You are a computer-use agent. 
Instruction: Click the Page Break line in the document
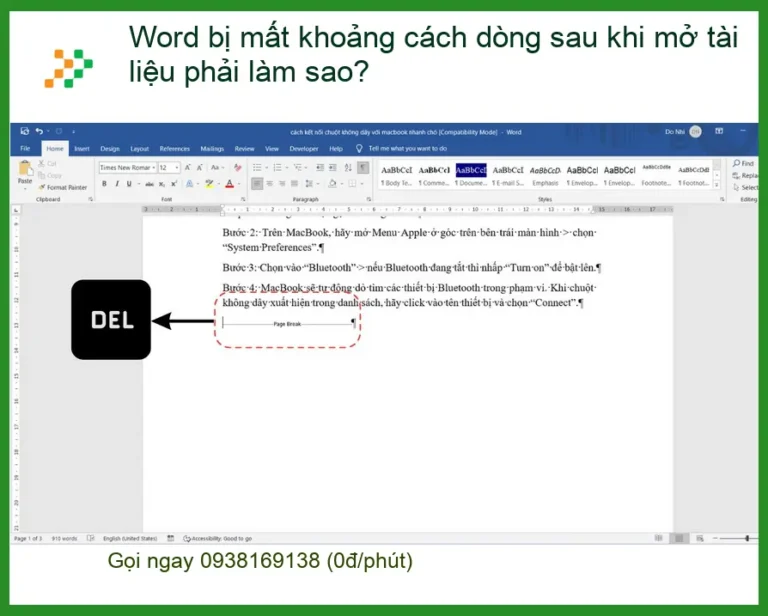pyautogui.click(x=288, y=324)
